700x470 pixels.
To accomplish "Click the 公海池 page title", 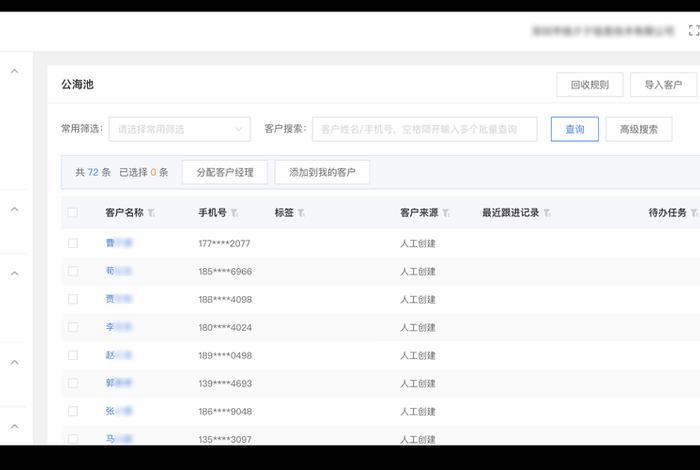I will tap(77, 84).
